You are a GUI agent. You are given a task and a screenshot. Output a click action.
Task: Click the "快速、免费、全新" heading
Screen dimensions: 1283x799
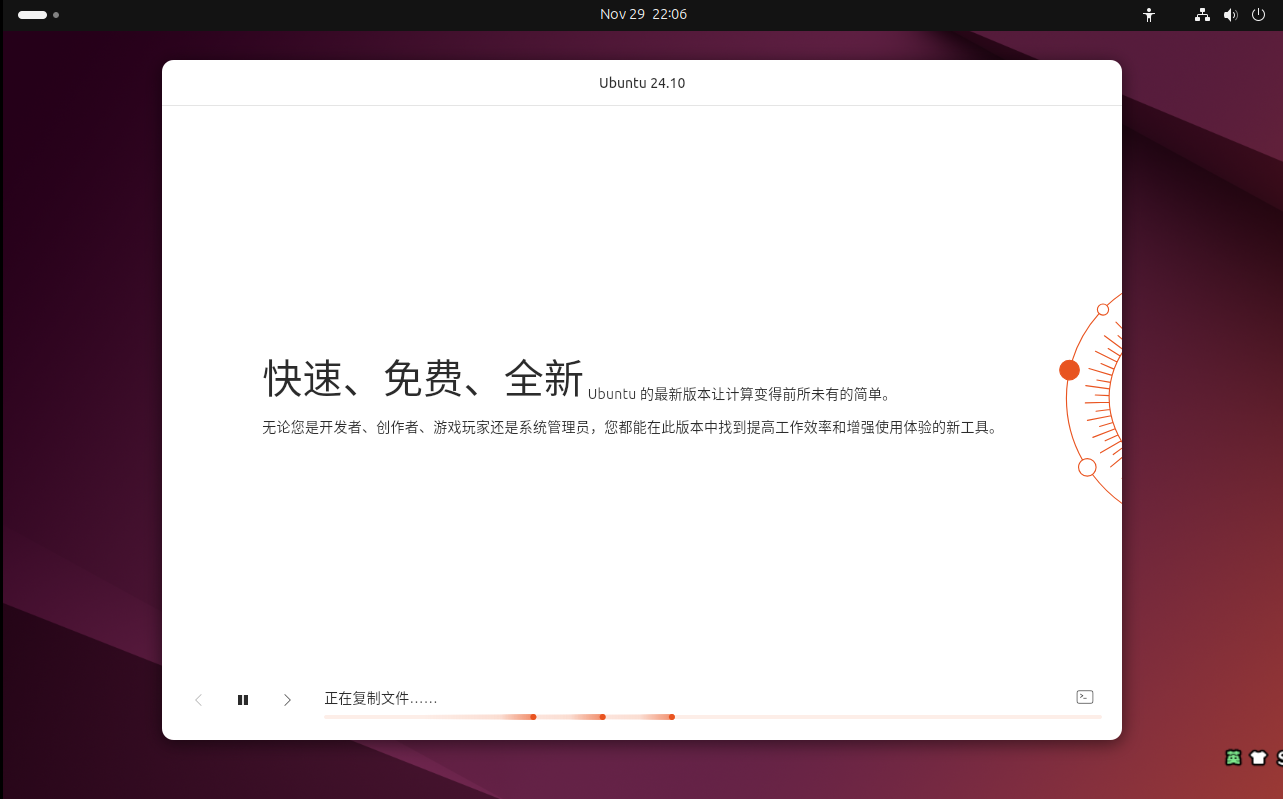pos(423,379)
